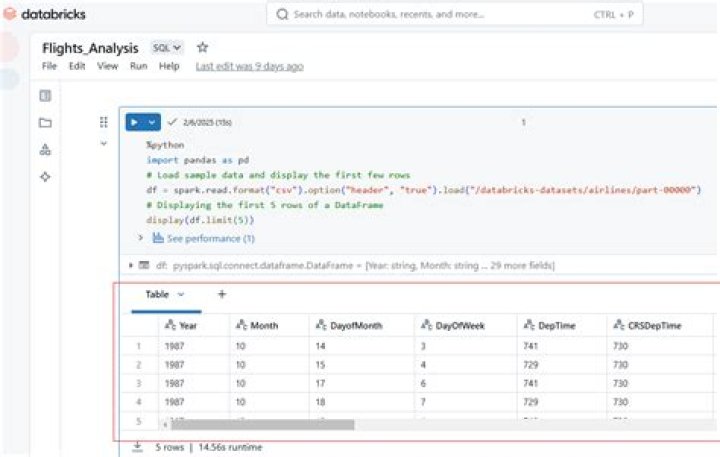The image size is (720, 457).
Task: Open the run options dropdown arrow
Action: pos(152,122)
